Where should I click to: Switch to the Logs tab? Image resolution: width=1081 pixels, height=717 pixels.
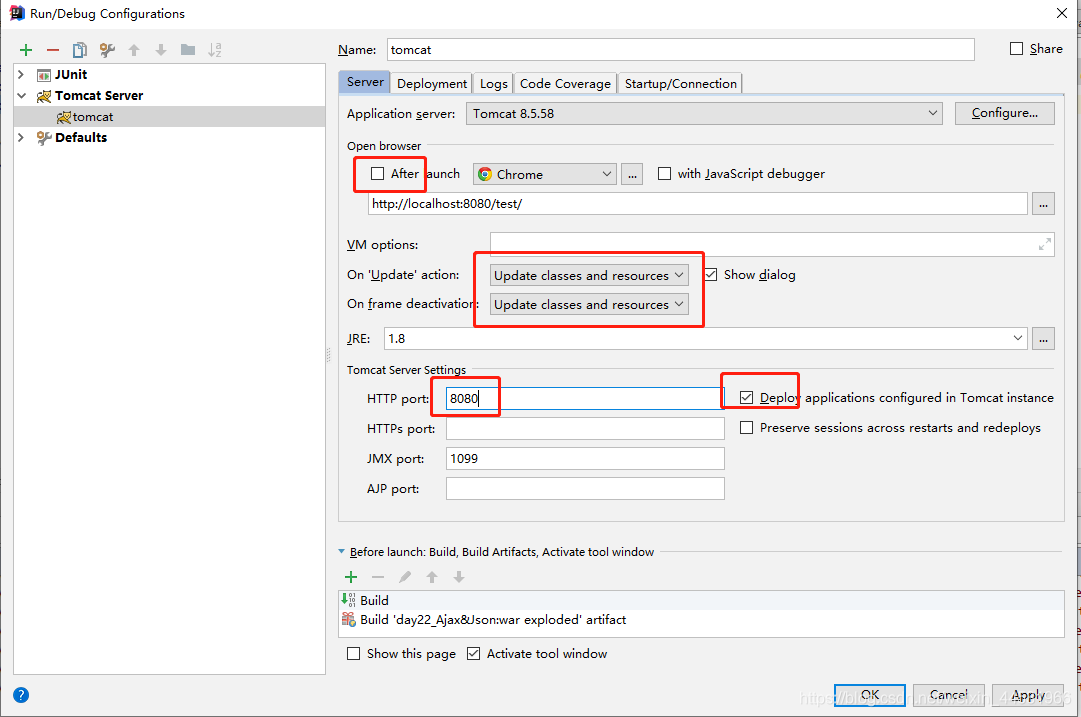pyautogui.click(x=494, y=83)
